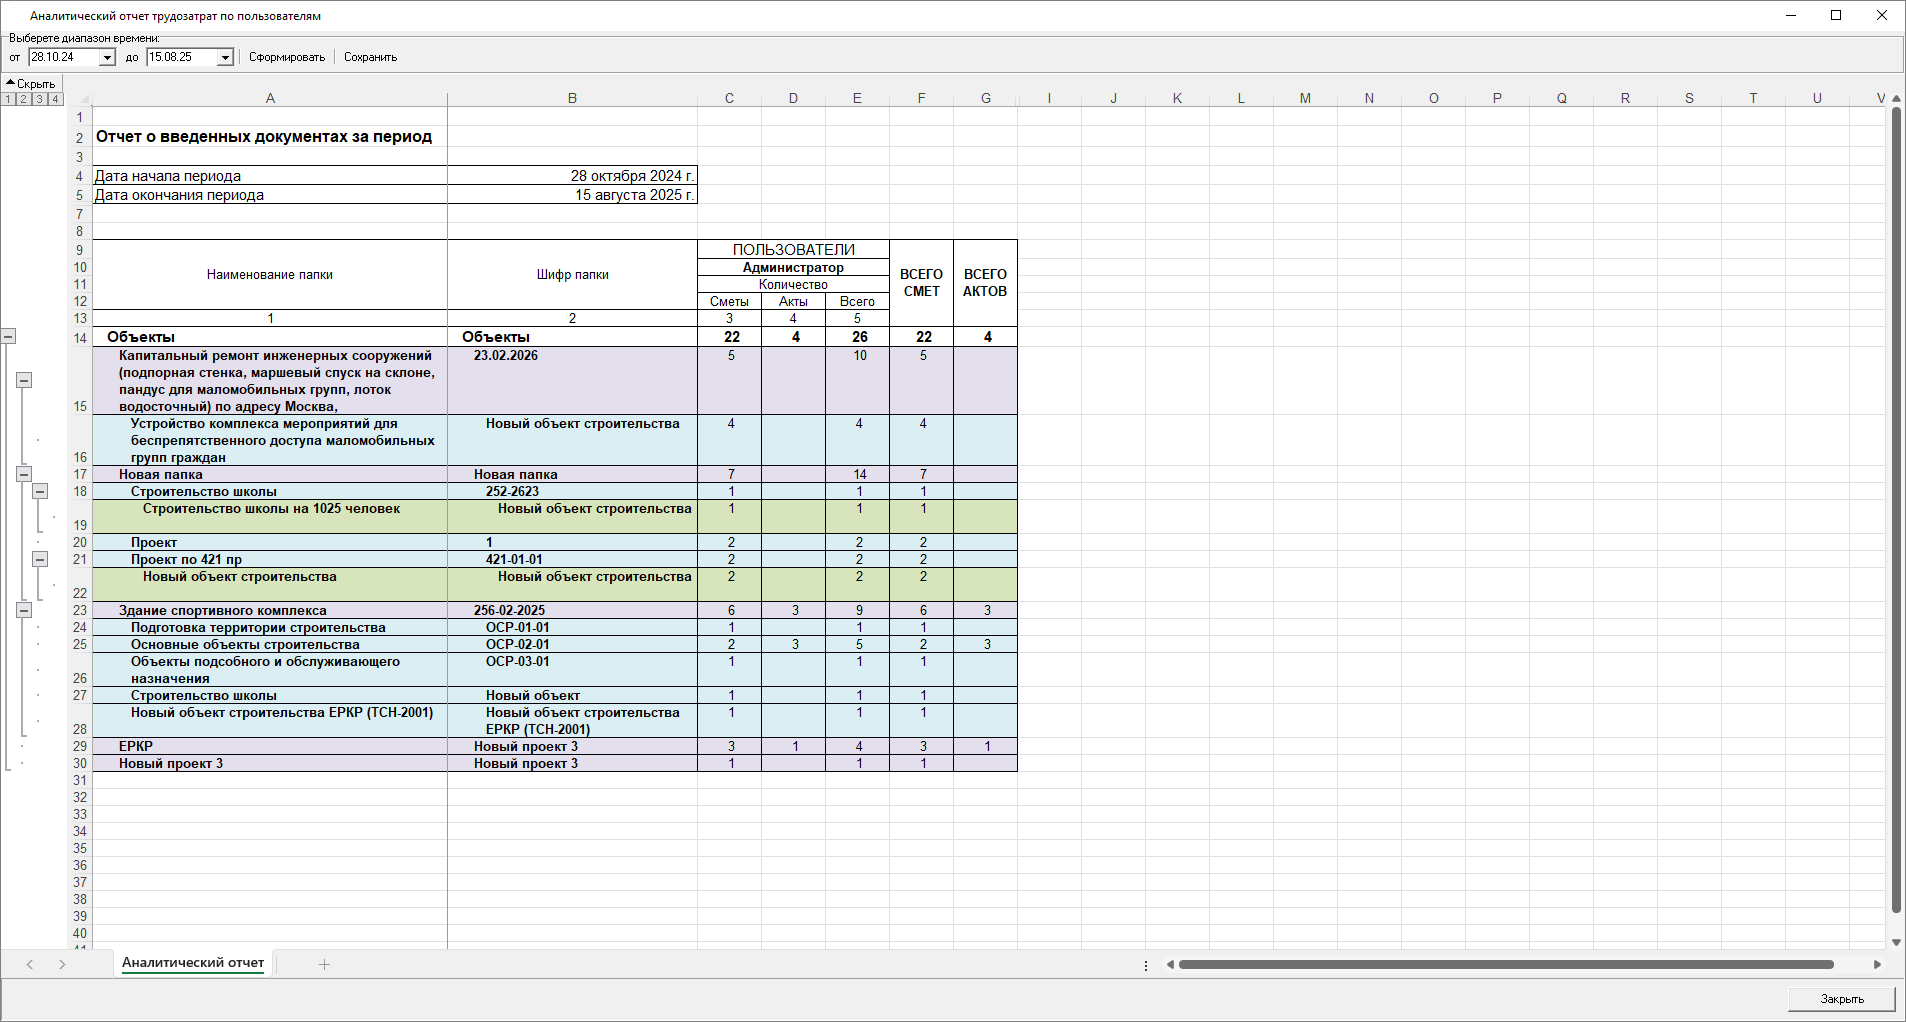Click outline level 3 button
Screen dimensions: 1906x1022
tap(40, 99)
